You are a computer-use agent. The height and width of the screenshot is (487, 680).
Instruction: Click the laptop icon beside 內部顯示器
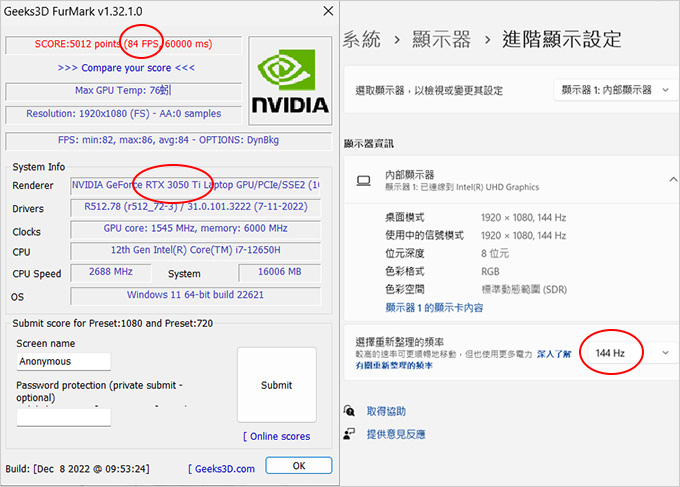tap(363, 180)
